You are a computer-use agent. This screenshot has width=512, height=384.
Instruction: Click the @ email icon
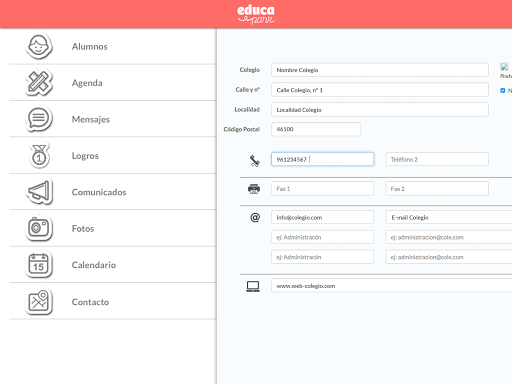[x=255, y=217]
